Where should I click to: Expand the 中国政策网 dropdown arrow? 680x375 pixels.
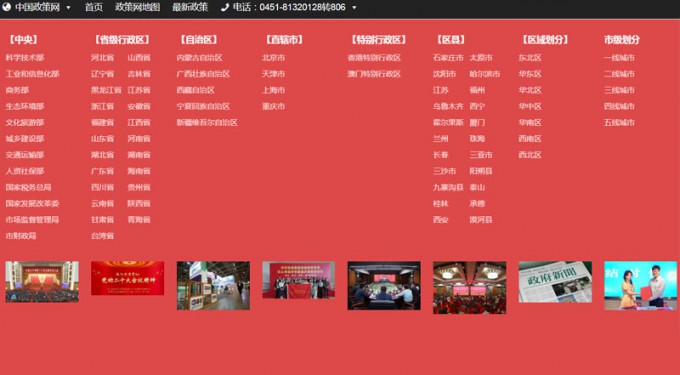69,8
